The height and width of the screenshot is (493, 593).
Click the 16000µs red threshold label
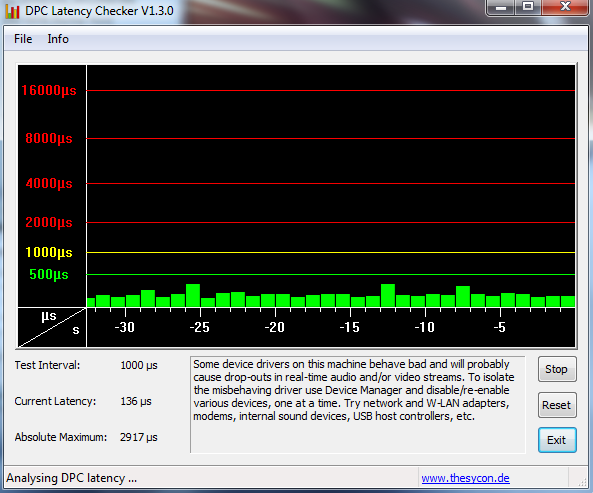pyautogui.click(x=49, y=90)
